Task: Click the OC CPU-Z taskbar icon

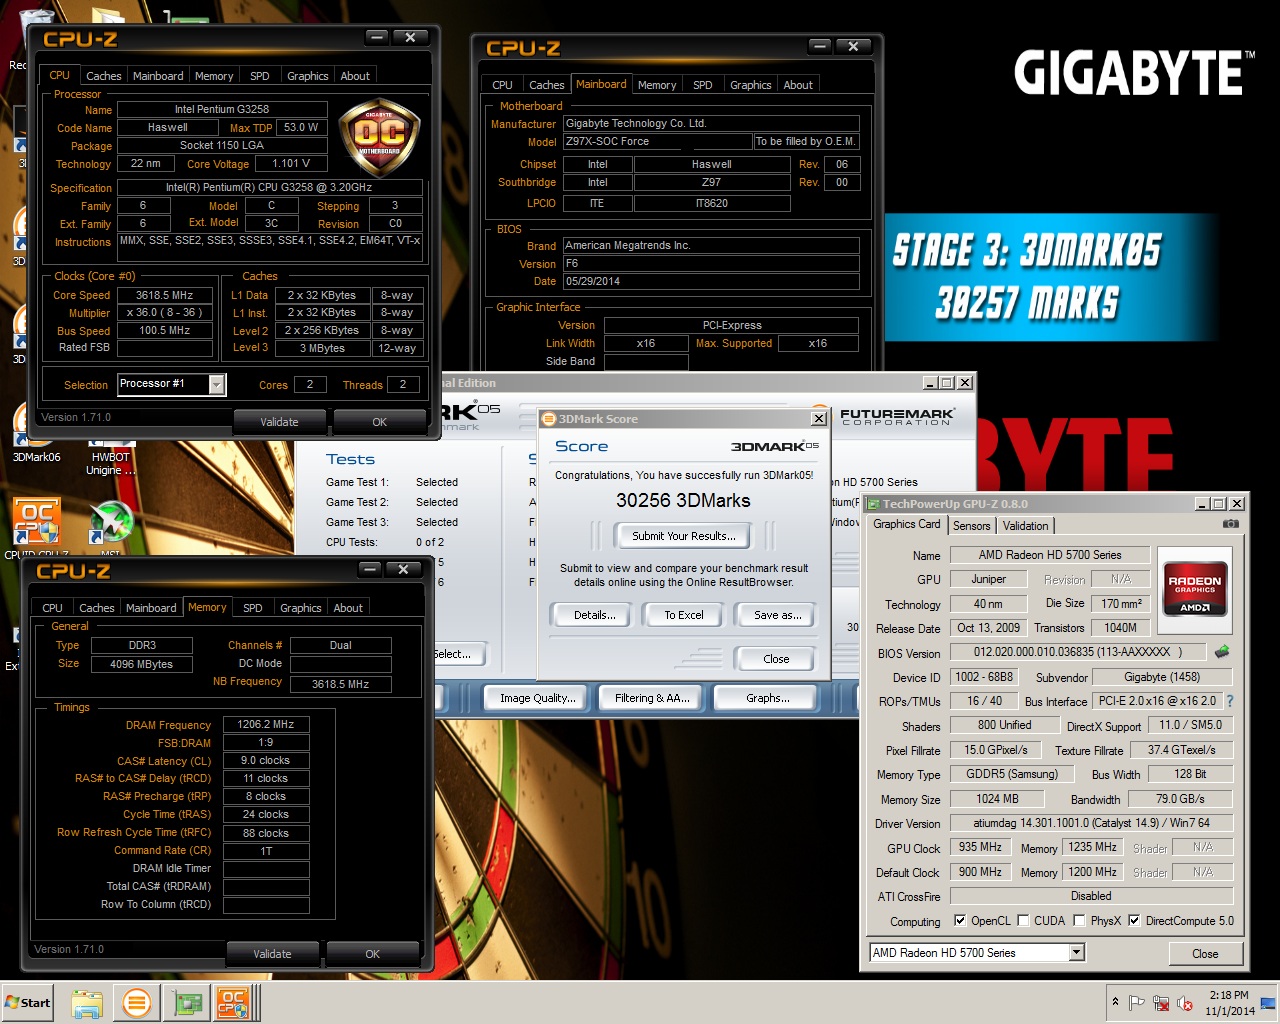Action: 233,1002
